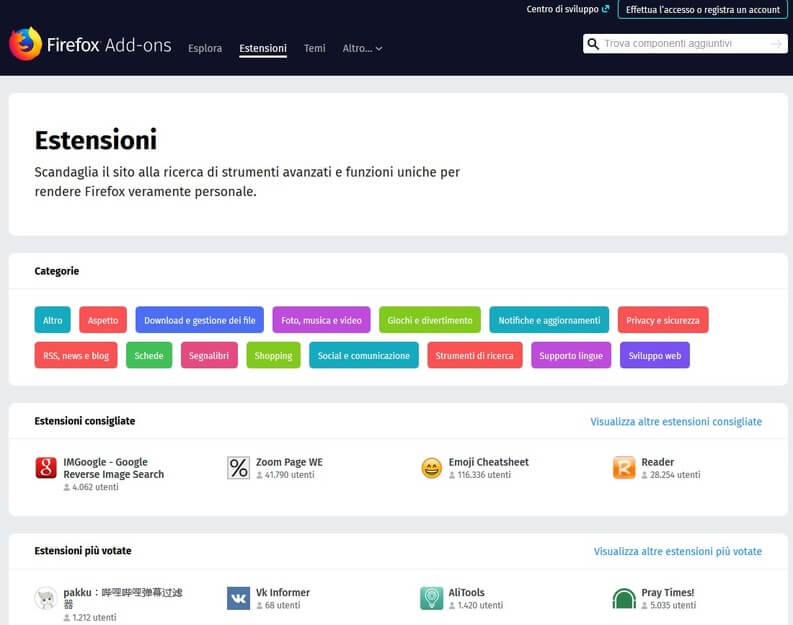Open the pakku extension avatar icon
The width and height of the screenshot is (793, 625).
point(46,598)
